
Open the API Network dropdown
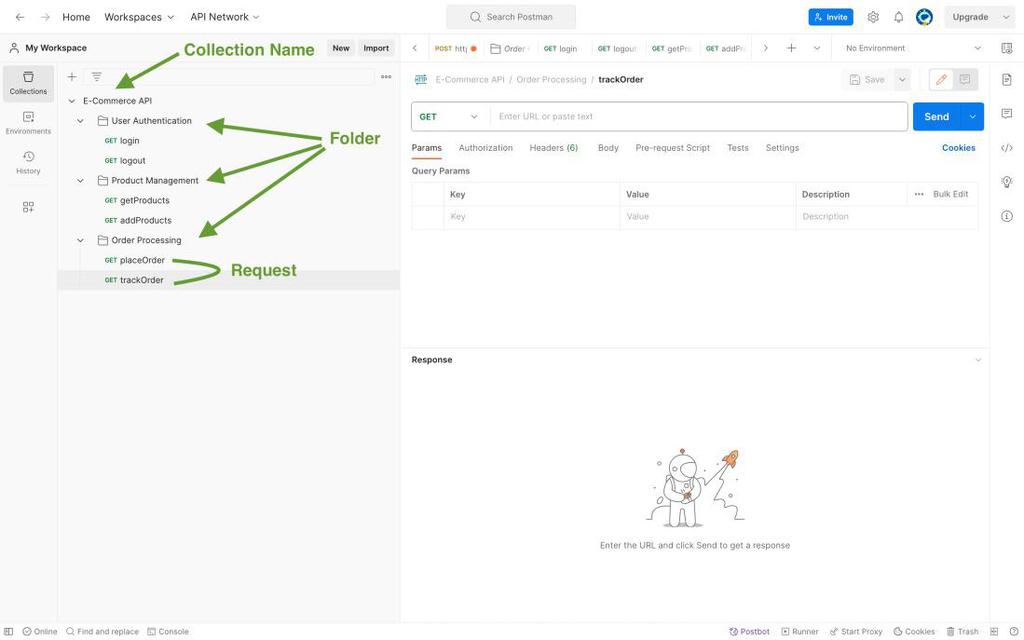tap(225, 17)
